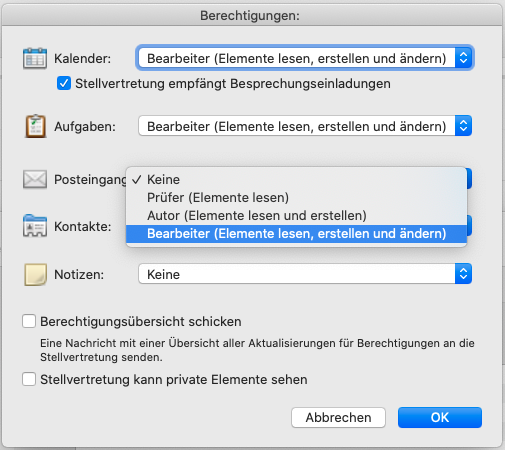The height and width of the screenshot is (450, 505).
Task: Open the Aufgaben permissions dropdown
Action: point(305,126)
